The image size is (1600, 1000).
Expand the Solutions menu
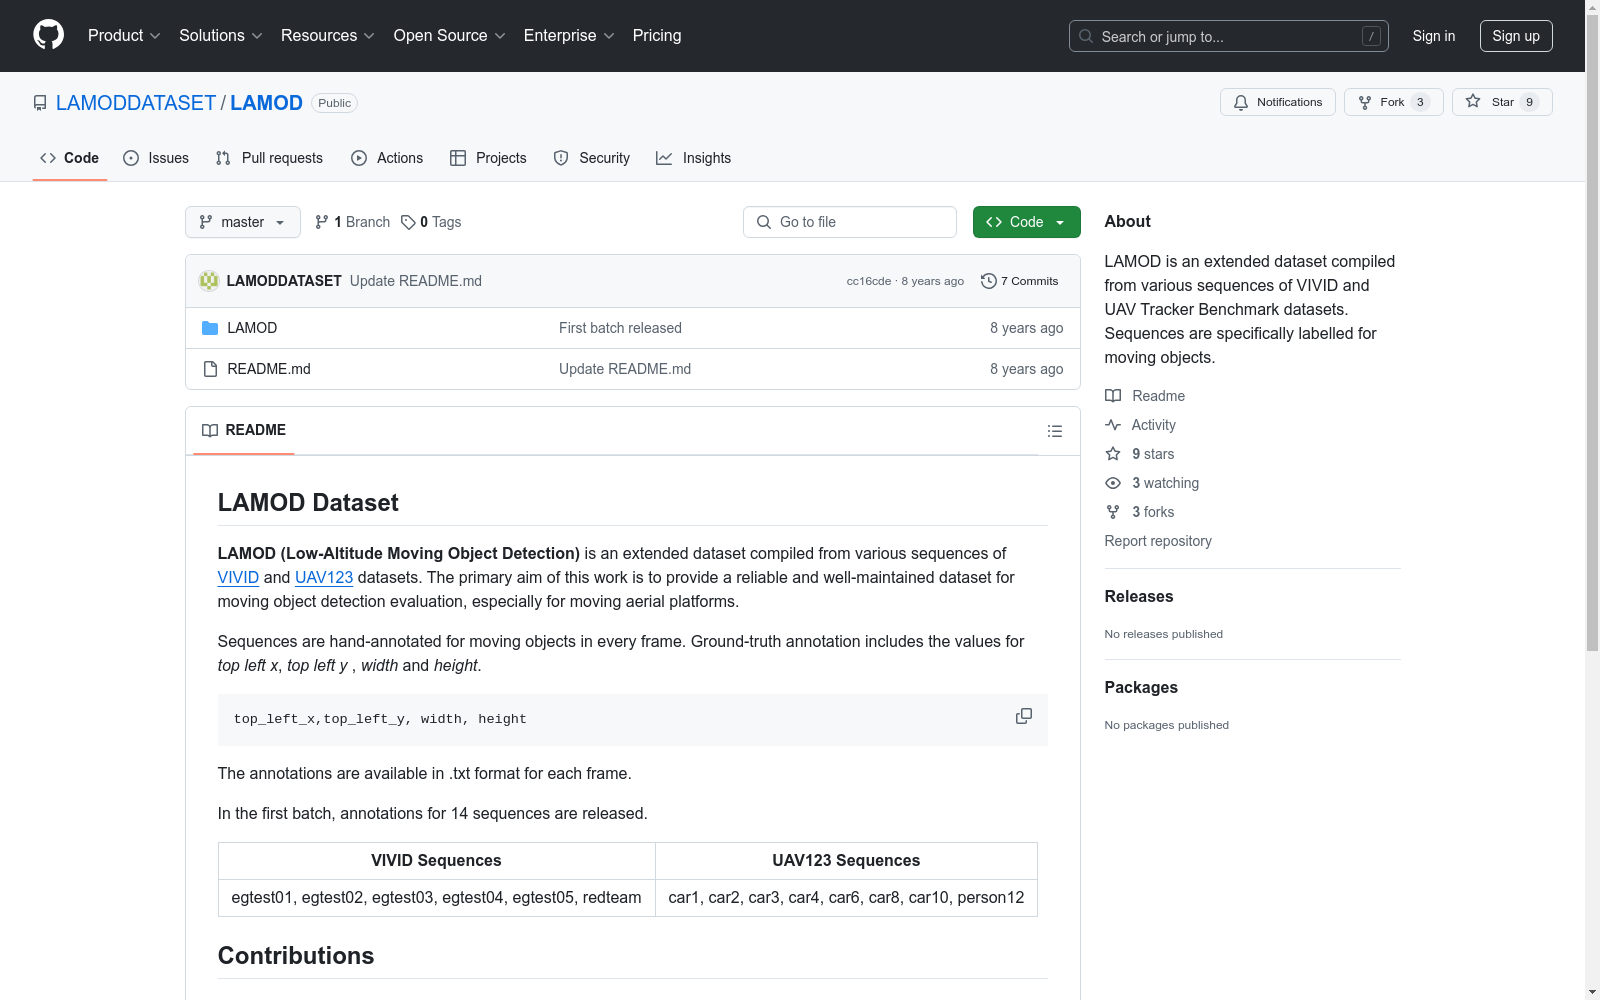[221, 36]
